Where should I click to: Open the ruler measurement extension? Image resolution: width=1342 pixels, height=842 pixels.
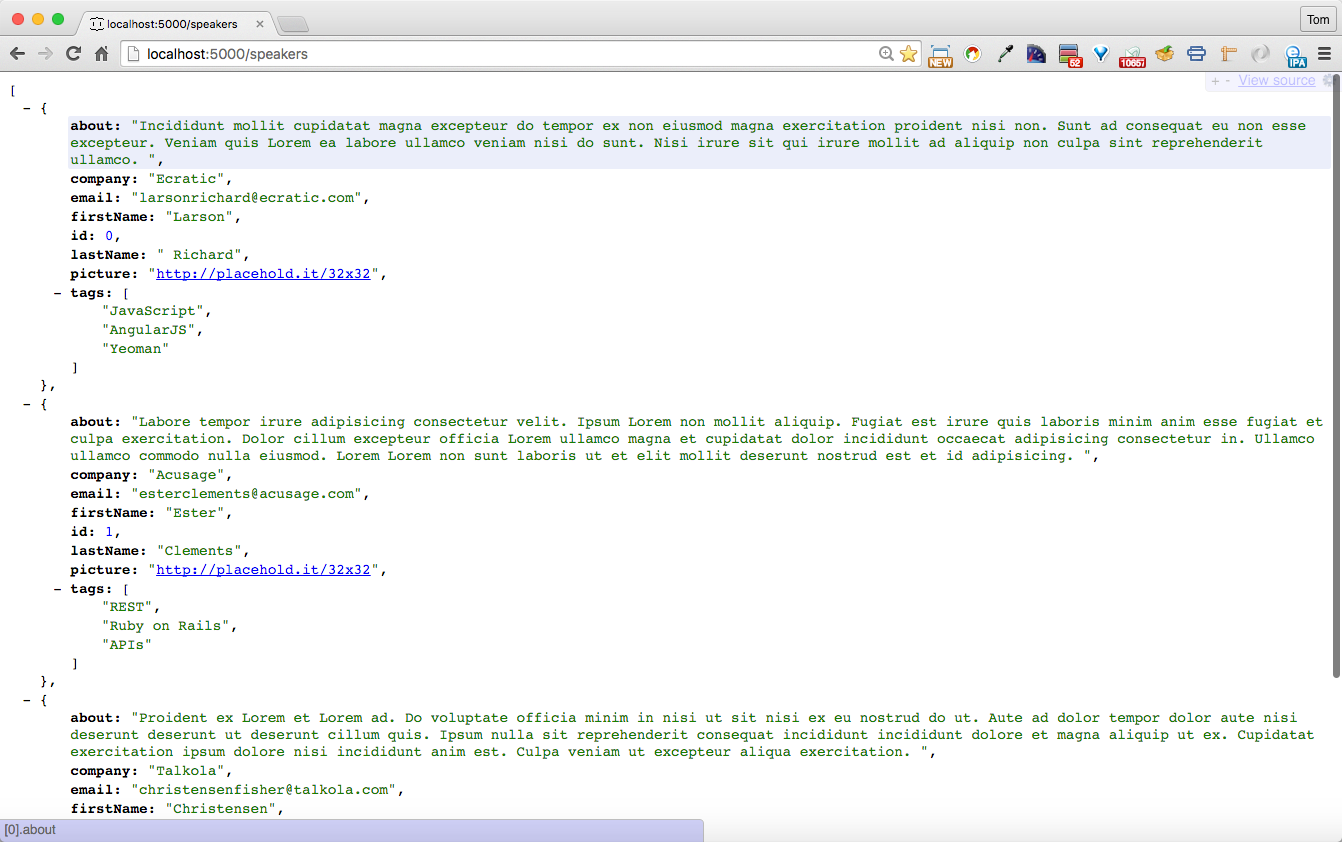(1228, 54)
